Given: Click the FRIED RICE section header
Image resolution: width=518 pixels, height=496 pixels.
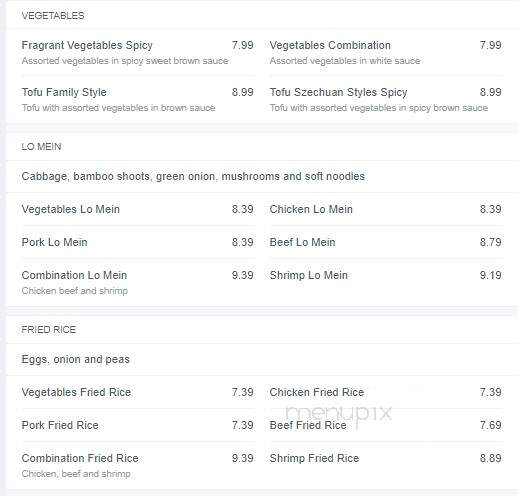Looking at the screenshot, I should pyautogui.click(x=49, y=330).
